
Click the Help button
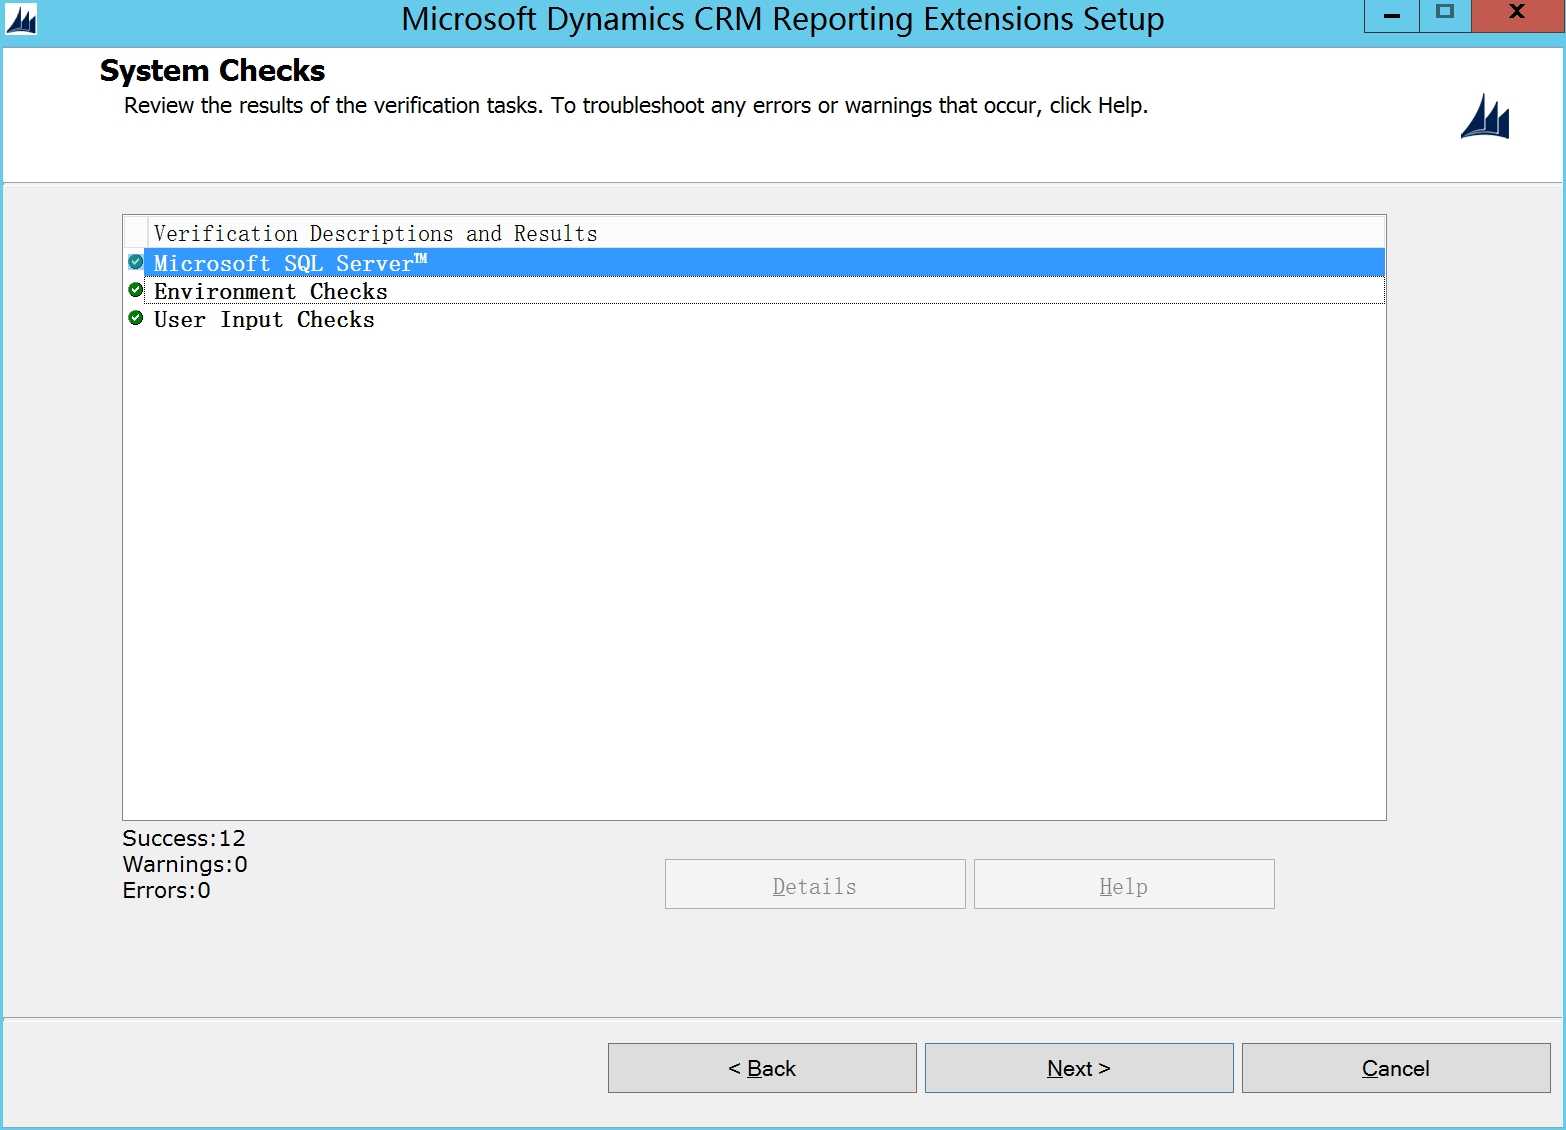(x=1124, y=885)
